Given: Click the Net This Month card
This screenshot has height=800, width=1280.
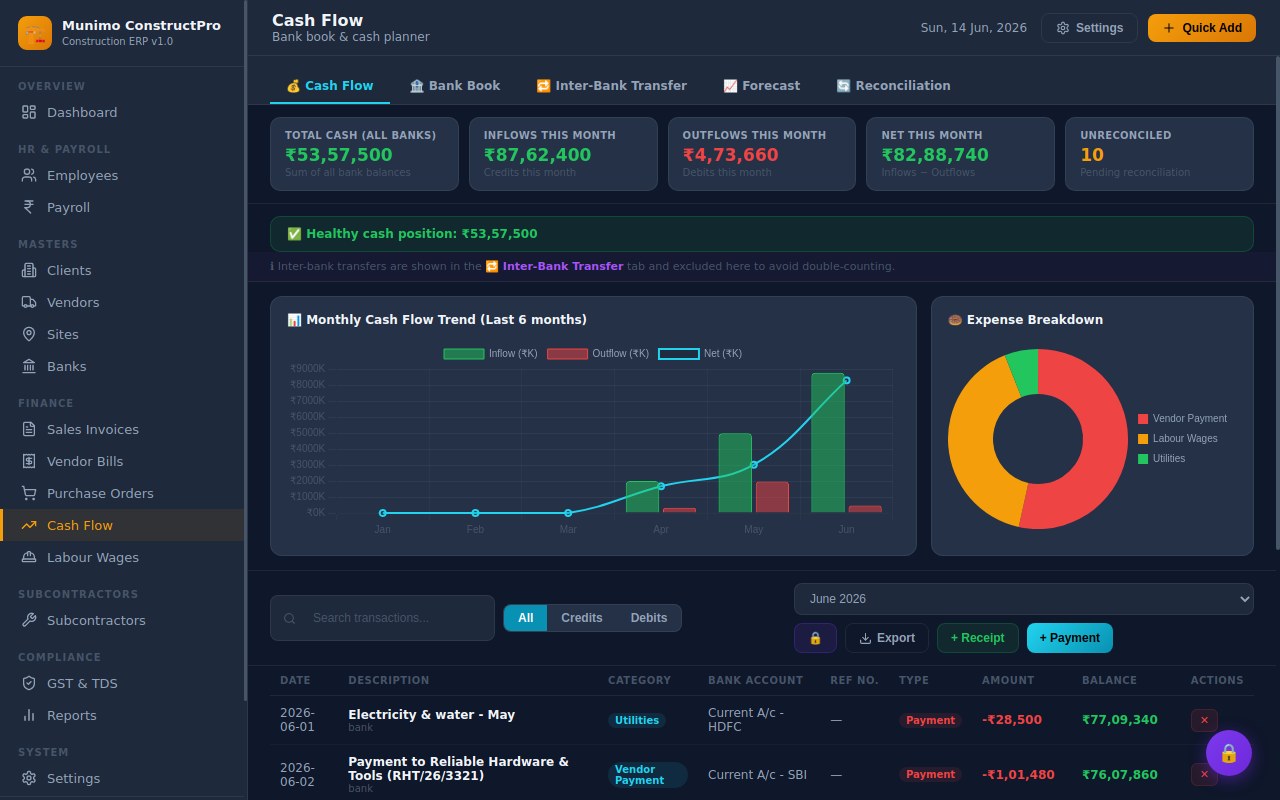Looking at the screenshot, I should [960, 154].
